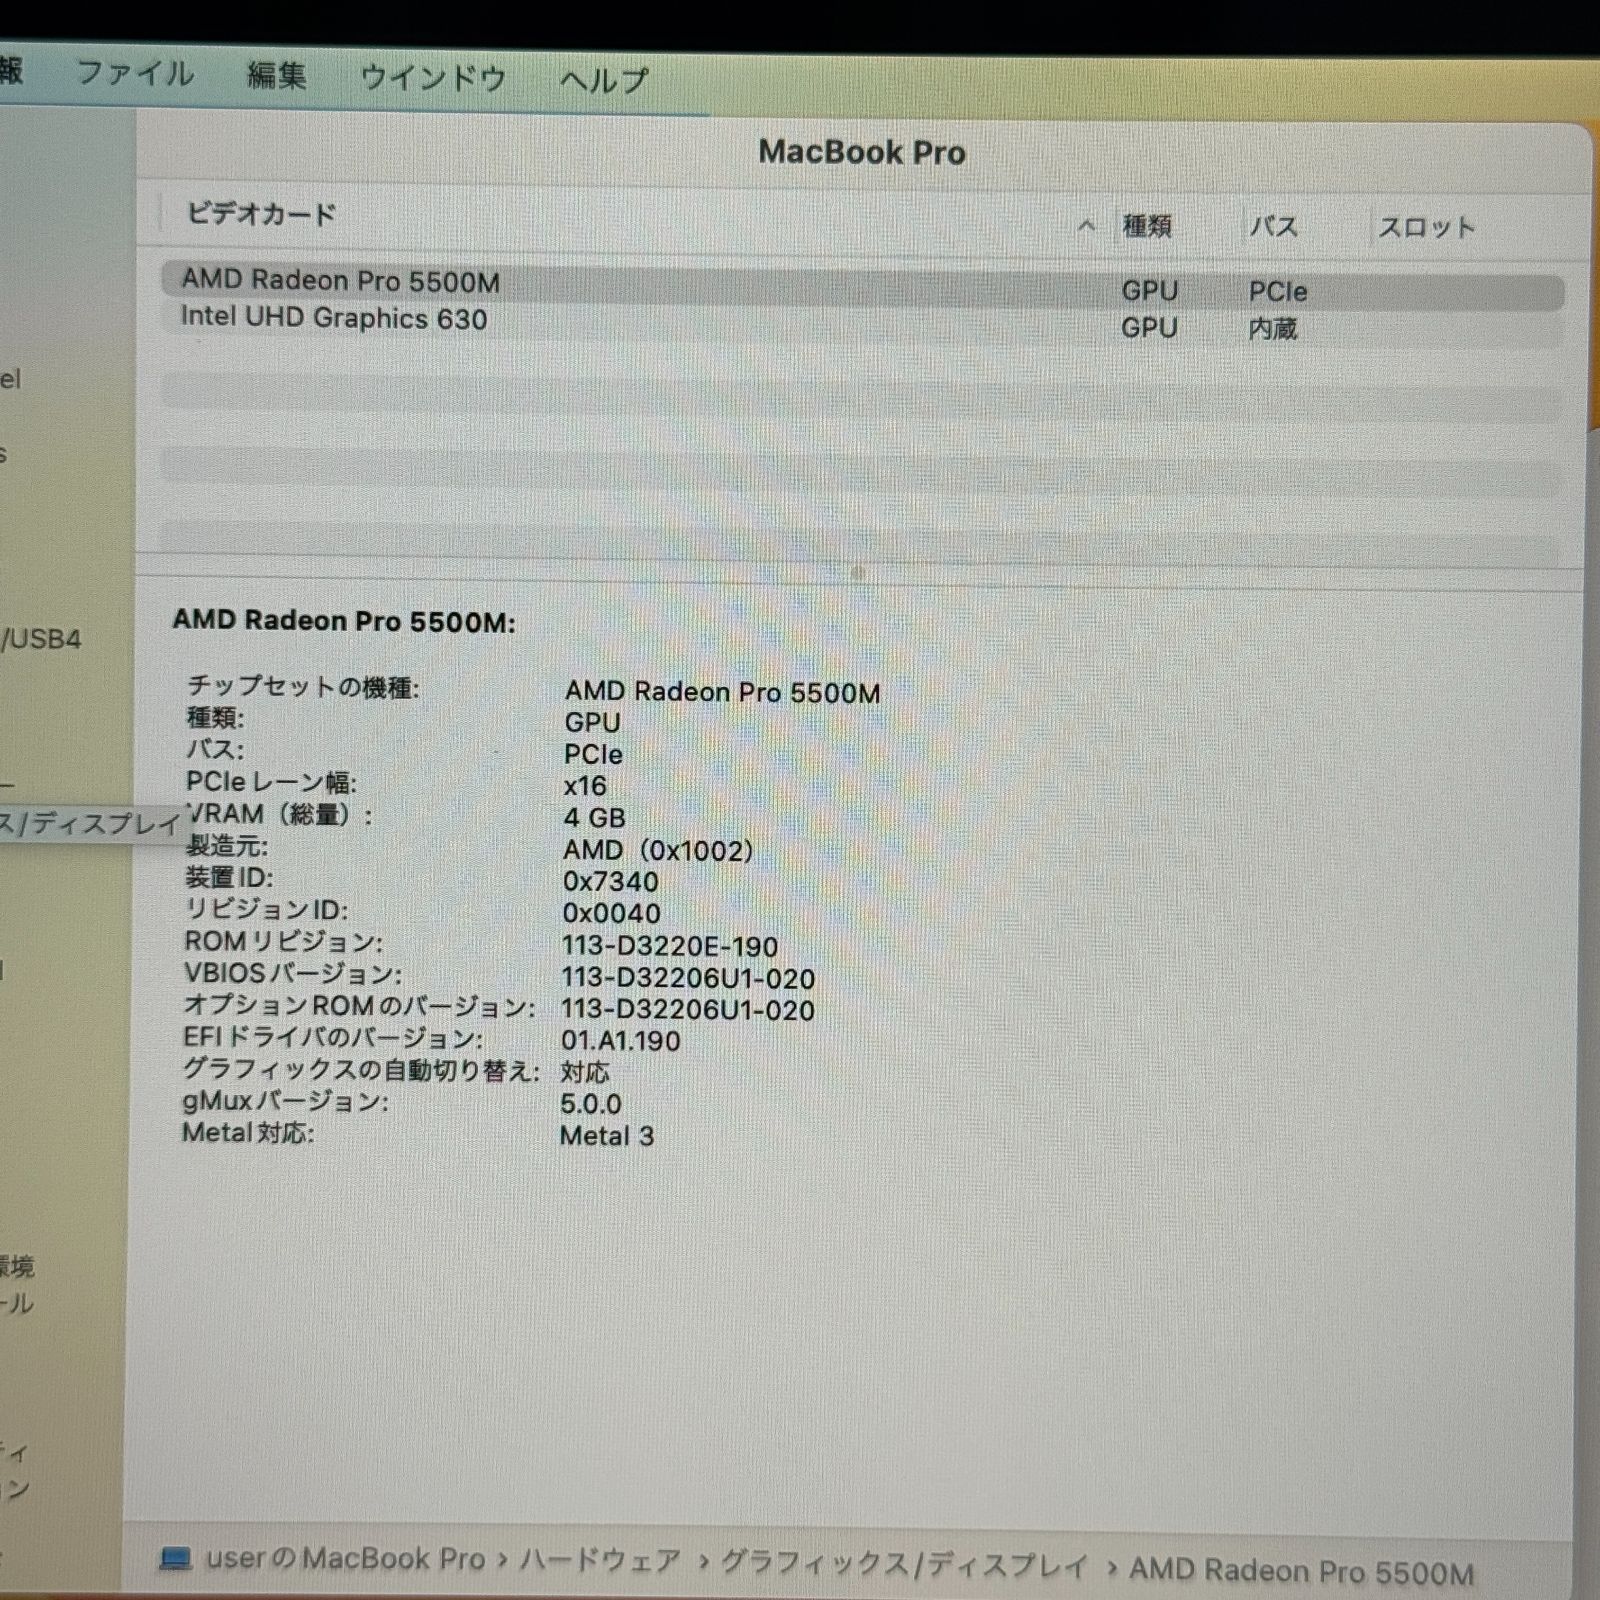This screenshot has height=1600, width=1600.
Task: Click the MacBook Pro window title
Action: [x=862, y=152]
